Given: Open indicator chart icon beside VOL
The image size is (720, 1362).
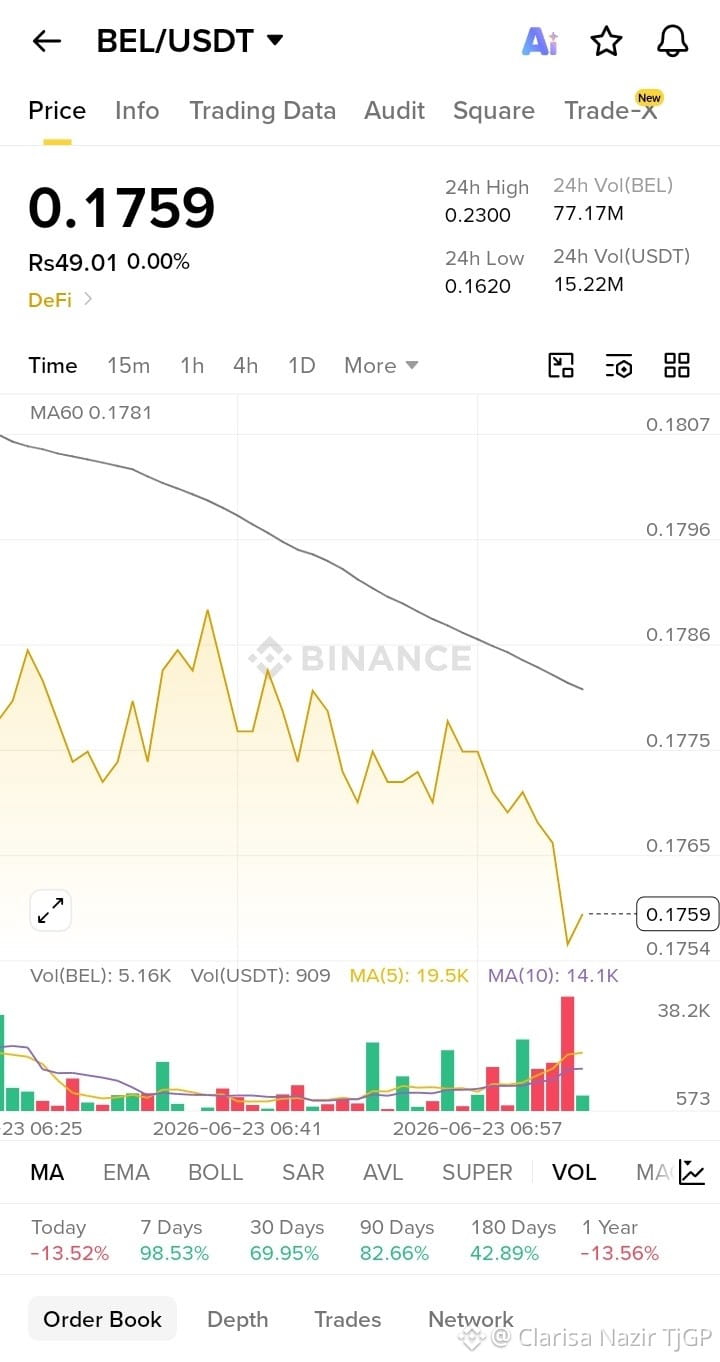Looking at the screenshot, I should click(x=692, y=1172).
